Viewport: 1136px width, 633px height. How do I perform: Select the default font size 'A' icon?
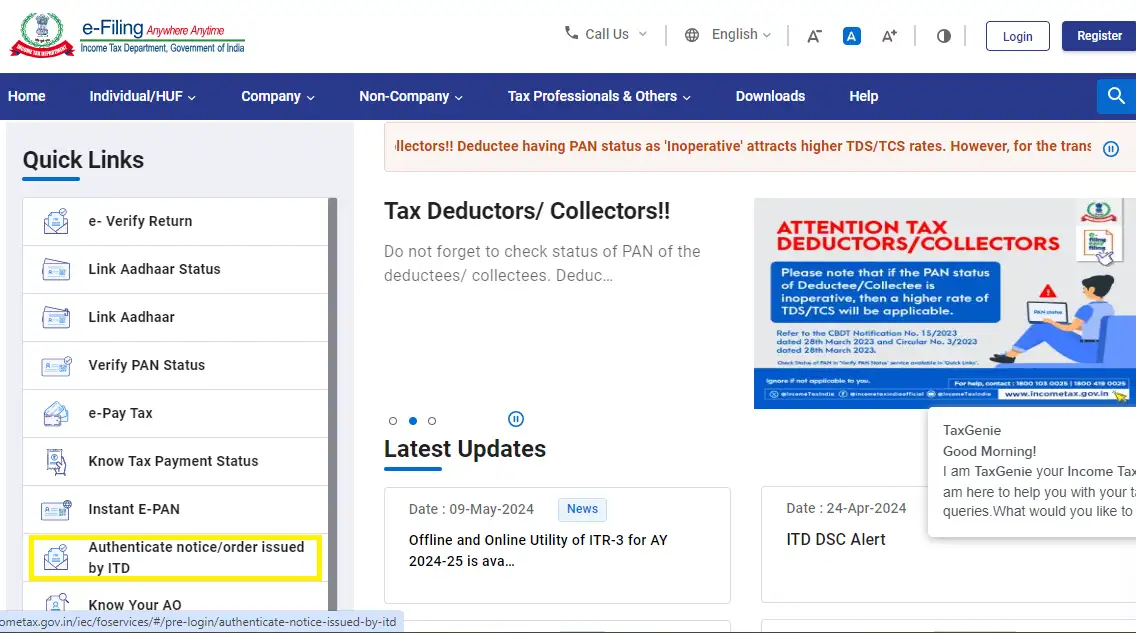point(851,35)
